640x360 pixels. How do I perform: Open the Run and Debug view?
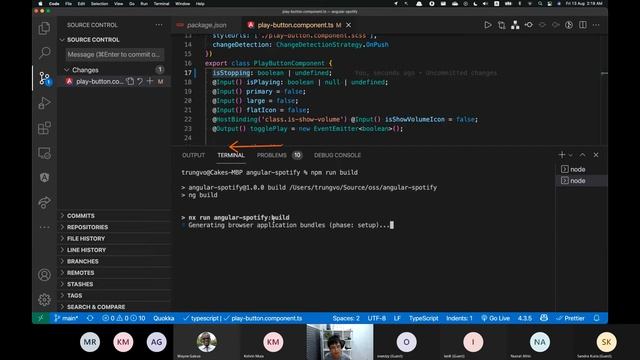click(44, 103)
